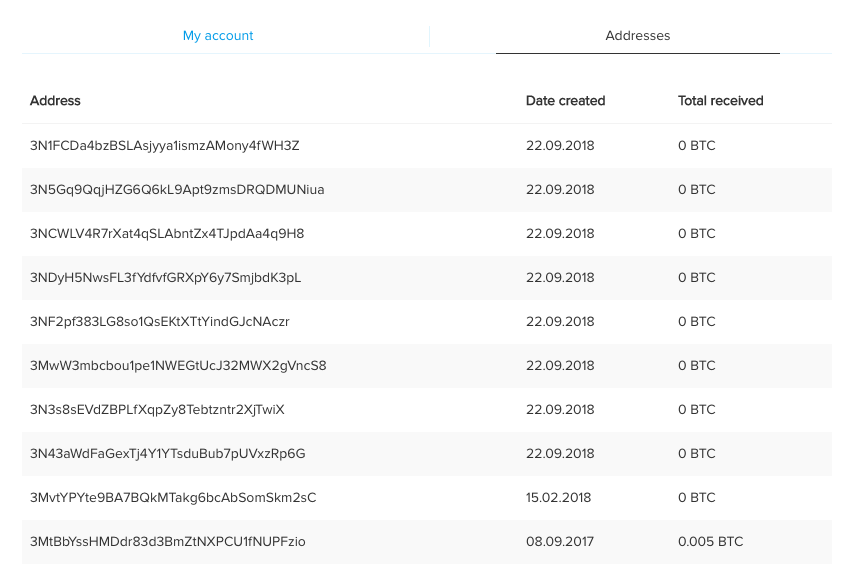This screenshot has height=580, width=847.
Task: Select address 3NDyH5NwsFL3fYdfvfGRXpY6y7SmjbdK3pL
Action: pos(165,278)
